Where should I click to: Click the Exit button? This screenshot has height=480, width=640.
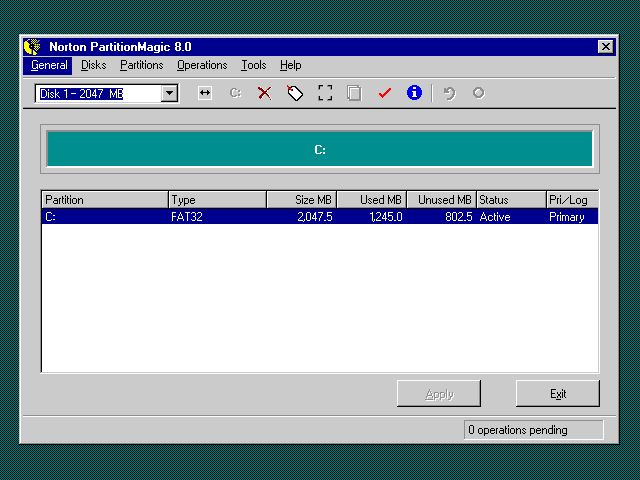[558, 394]
